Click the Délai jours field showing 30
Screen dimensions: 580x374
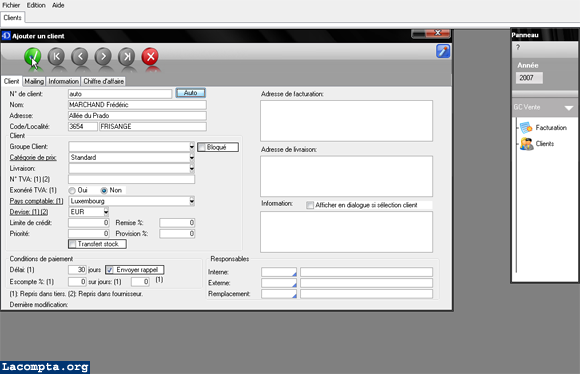[77, 270]
